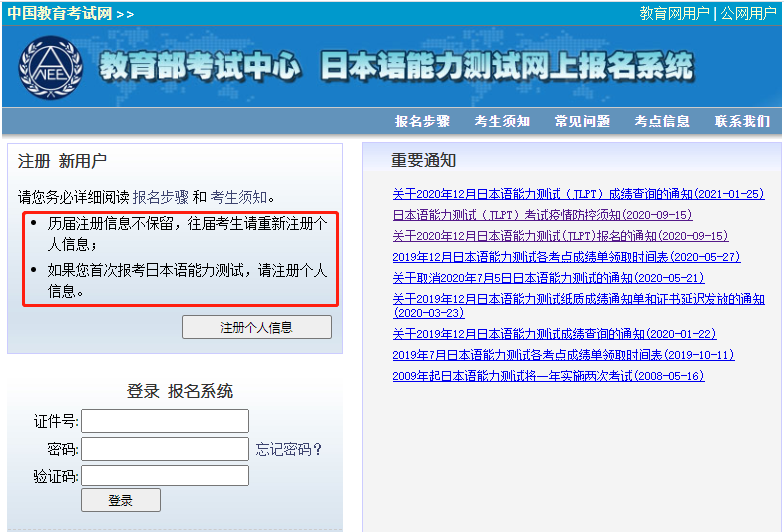Viewport: 784px width, 532px height.
Task: Select the 考生须知 navigation menu item
Action: point(502,121)
